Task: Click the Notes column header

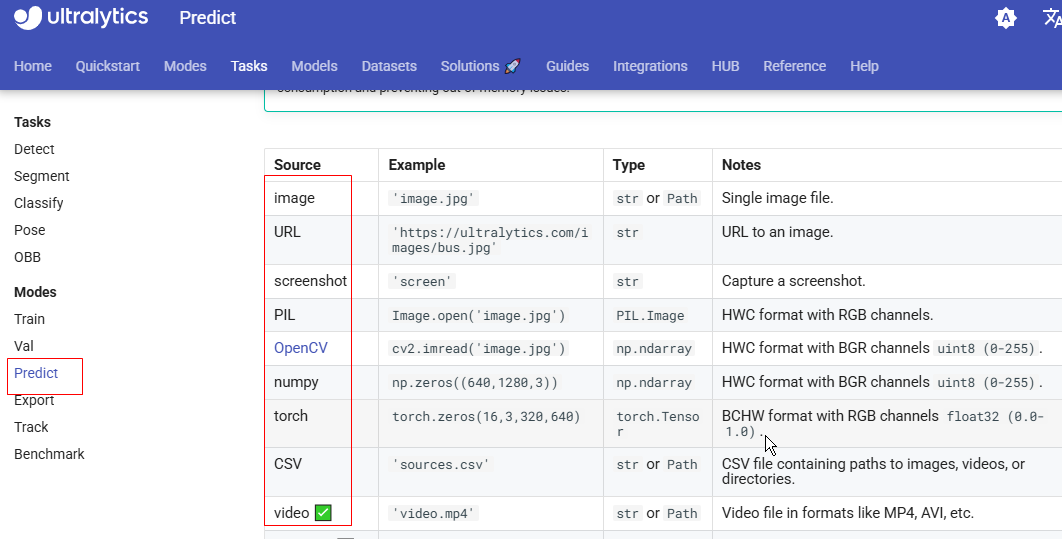Action: pos(741,165)
